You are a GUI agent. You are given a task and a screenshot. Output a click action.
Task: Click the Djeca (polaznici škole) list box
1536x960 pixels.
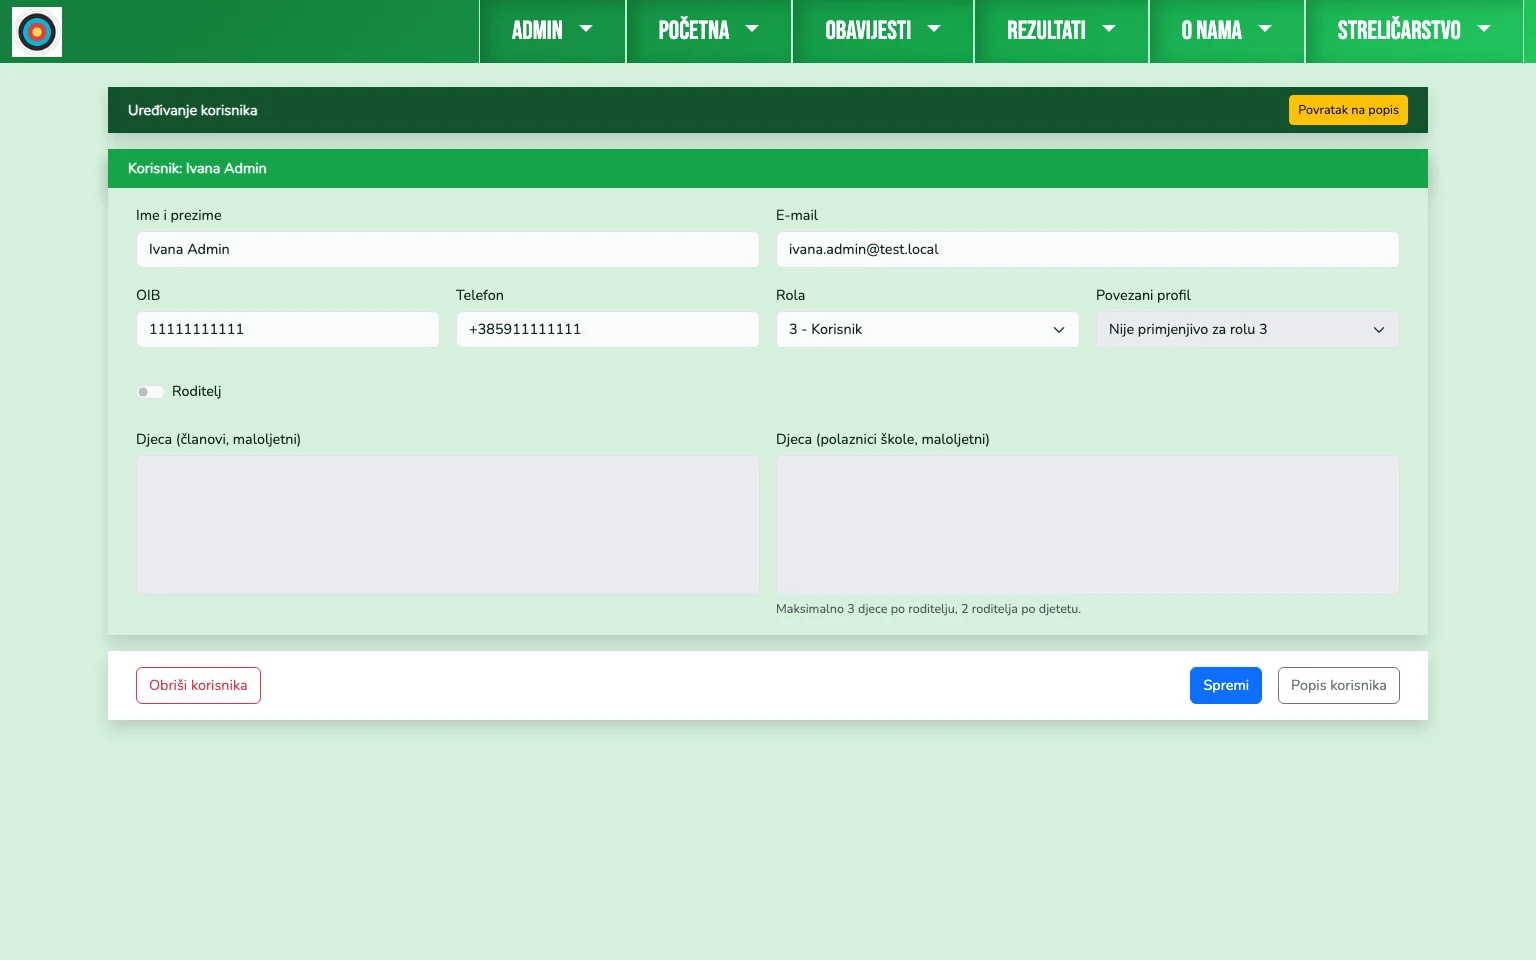[1087, 525]
